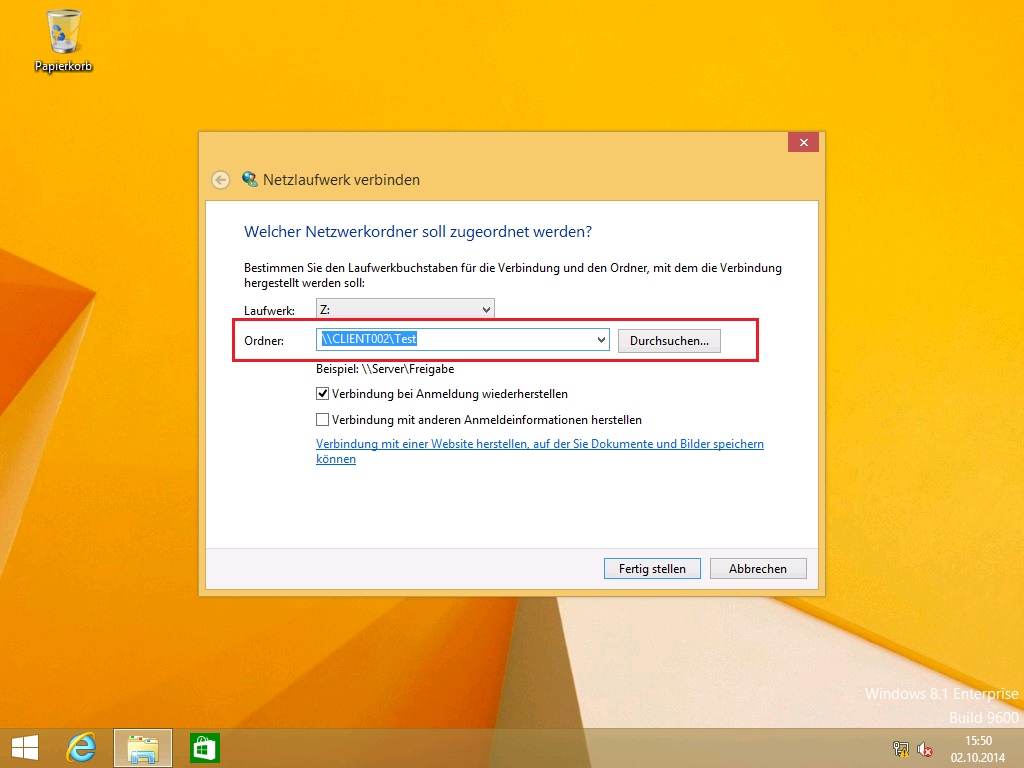Screen dimensions: 1024x768
Task: Close the Netzlaufwerk verbinden dialog
Action: tap(803, 142)
